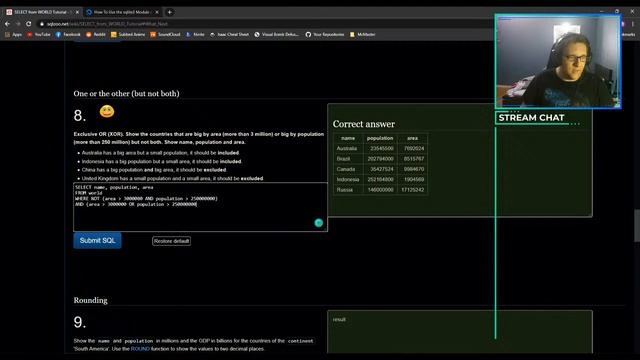Select the Canada row name cell
Screen dimensions: 640x360
[x=348, y=169]
